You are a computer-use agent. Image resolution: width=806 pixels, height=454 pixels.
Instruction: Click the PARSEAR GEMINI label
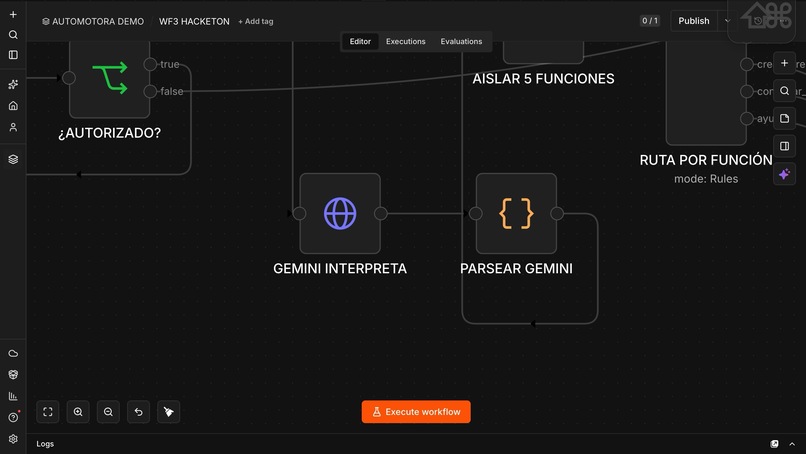(516, 268)
